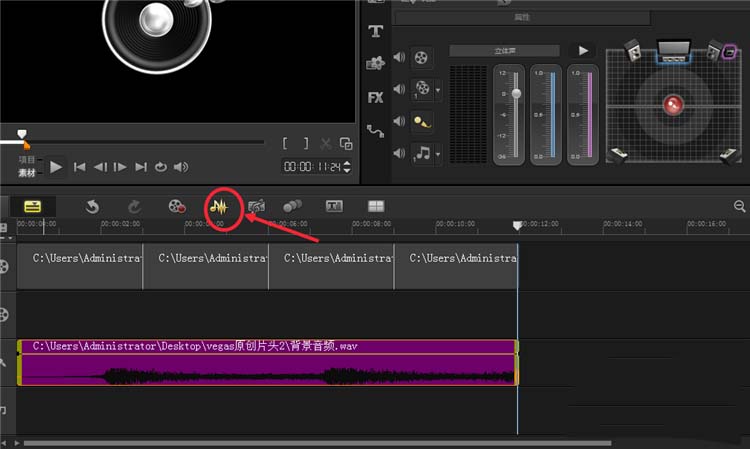750x449 pixels.
Task: Open the Sound Mixer tool in timeline toolbar
Action: [219, 207]
